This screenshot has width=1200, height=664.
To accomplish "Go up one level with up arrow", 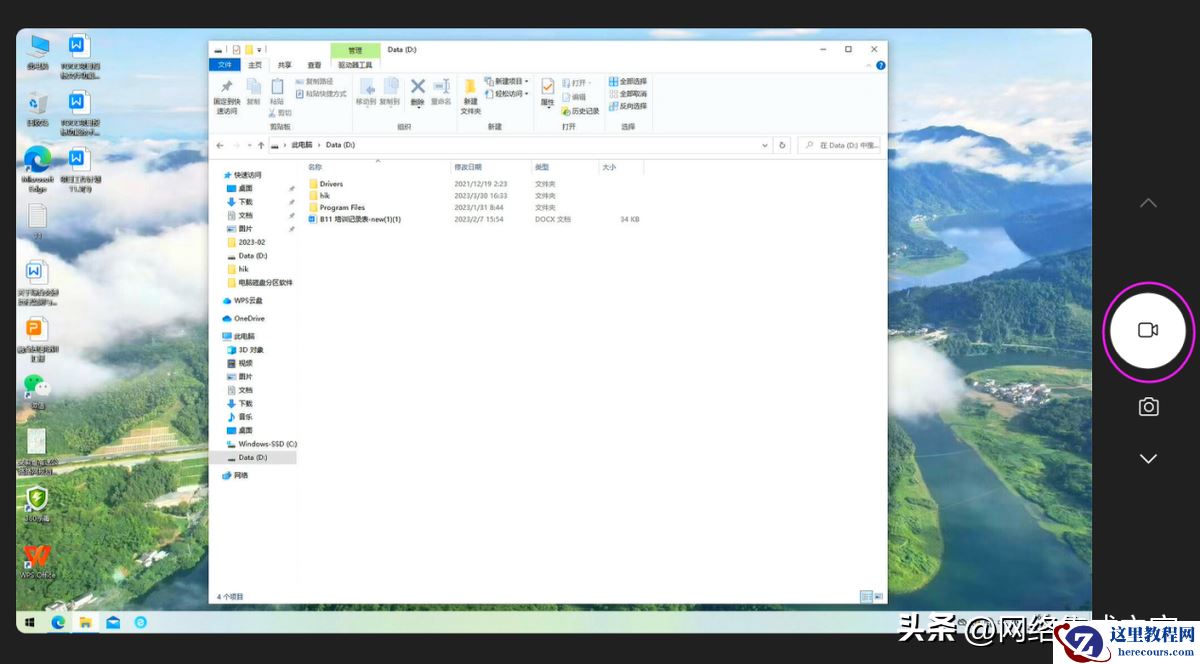I will click(x=261, y=145).
